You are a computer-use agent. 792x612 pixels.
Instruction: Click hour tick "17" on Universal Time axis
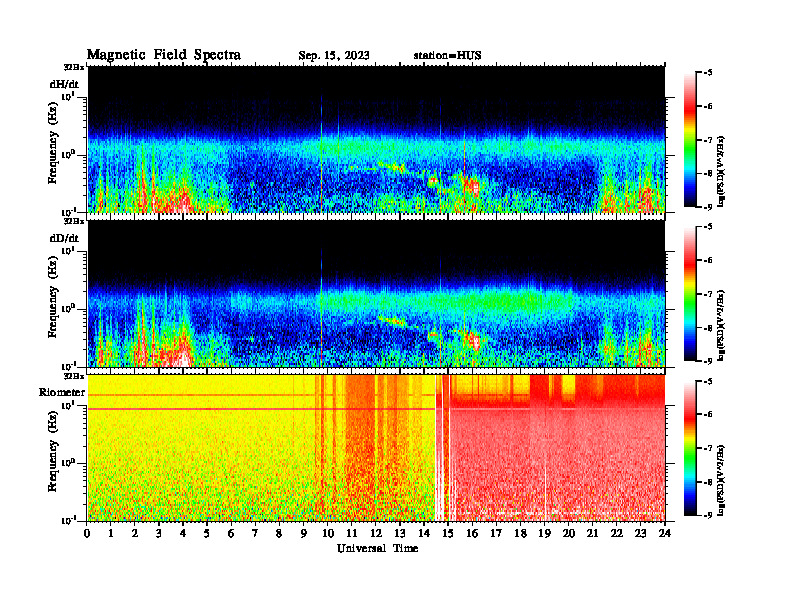496,533
